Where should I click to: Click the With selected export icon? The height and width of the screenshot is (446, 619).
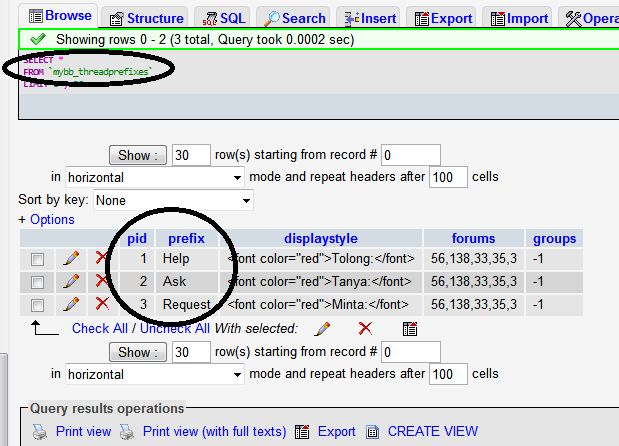[x=409, y=328]
